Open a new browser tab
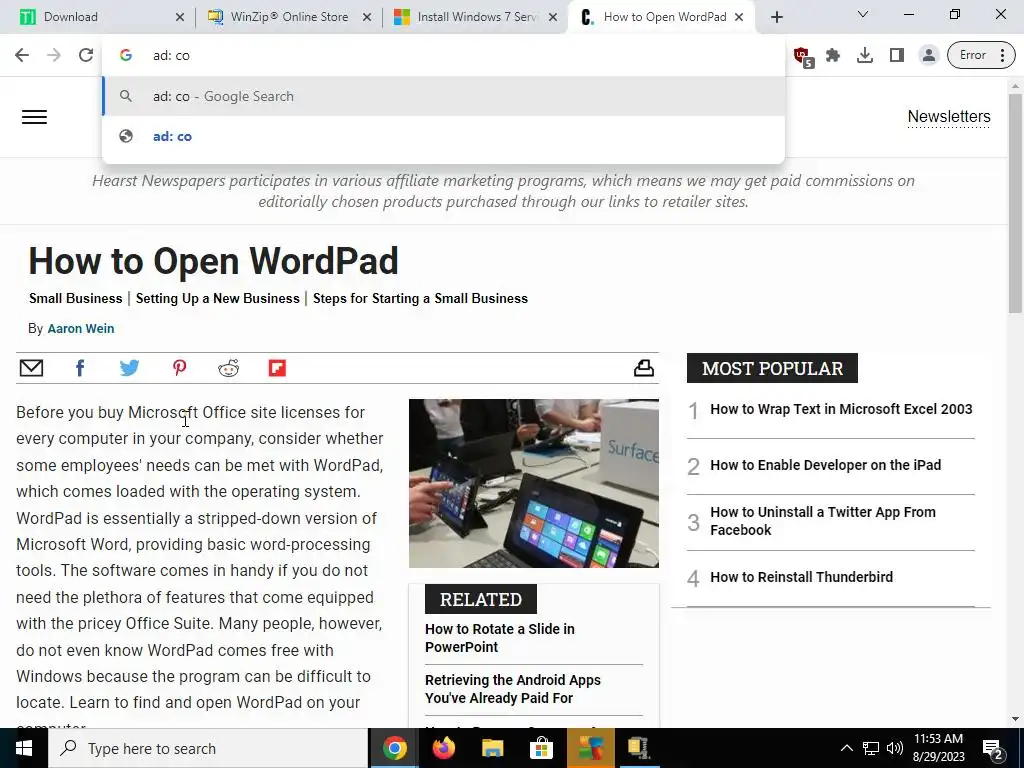Screen dimensions: 1024x768 click(x=776, y=17)
